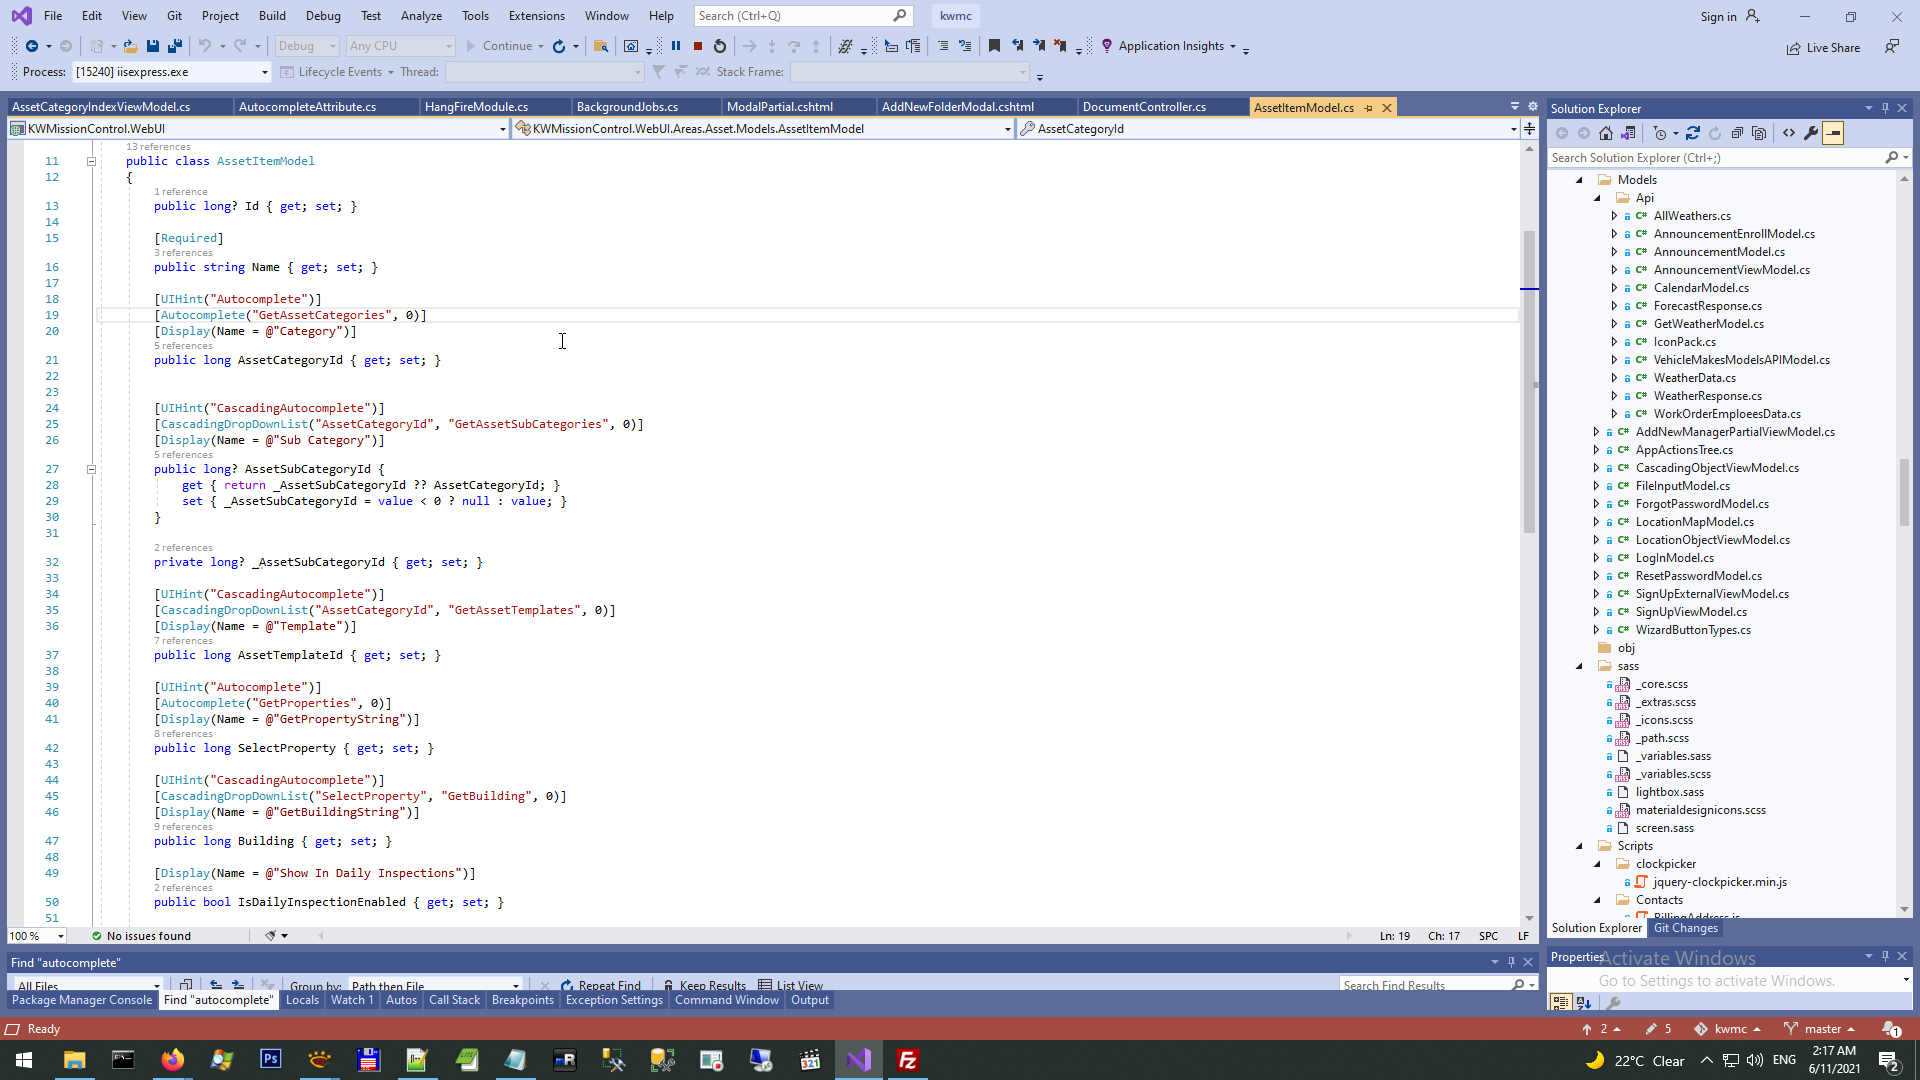The image size is (1920, 1080).
Task: Open the Debug menu
Action: pyautogui.click(x=323, y=16)
